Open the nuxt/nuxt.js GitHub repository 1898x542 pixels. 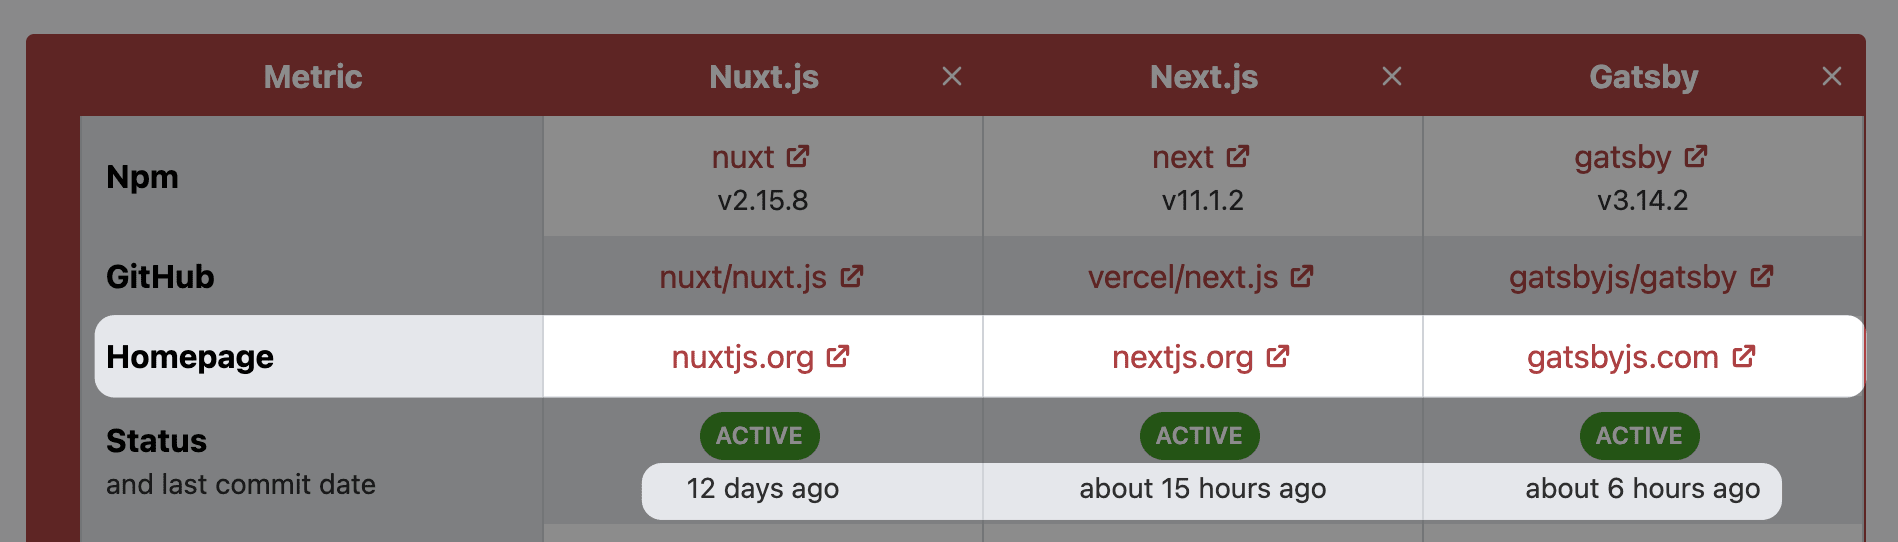click(743, 277)
